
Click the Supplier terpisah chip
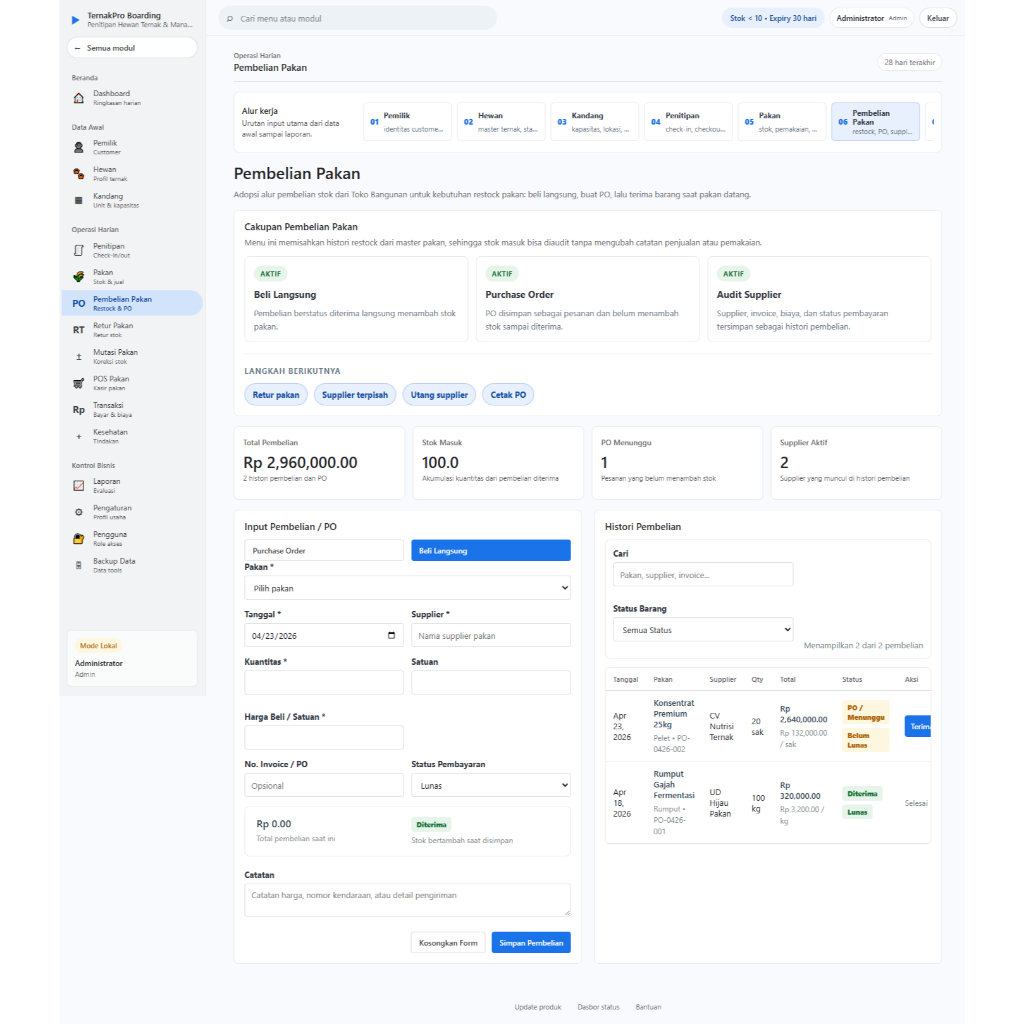point(355,394)
